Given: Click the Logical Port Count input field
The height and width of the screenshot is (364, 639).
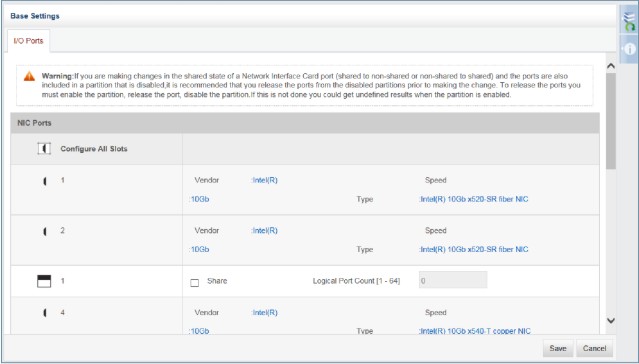Looking at the screenshot, I should [x=453, y=280].
